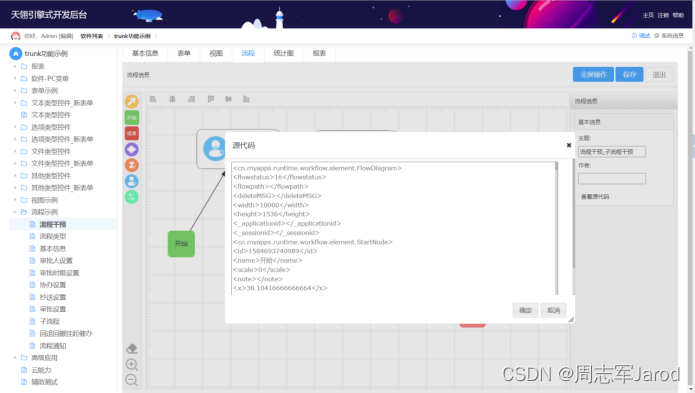This screenshot has width=695, height=393.
Task: Click the blue user node on canvas
Action: pos(215,148)
